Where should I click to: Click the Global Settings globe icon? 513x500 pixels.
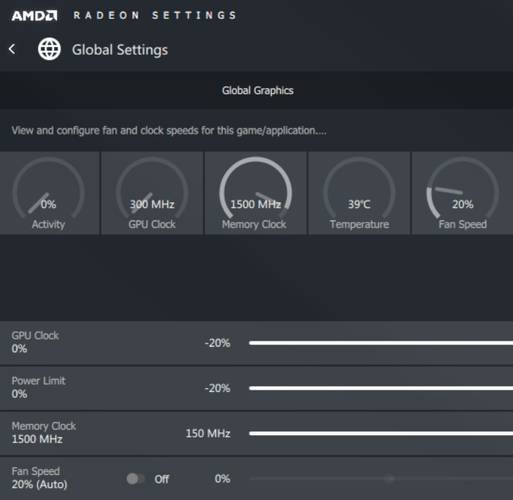[x=49, y=49]
